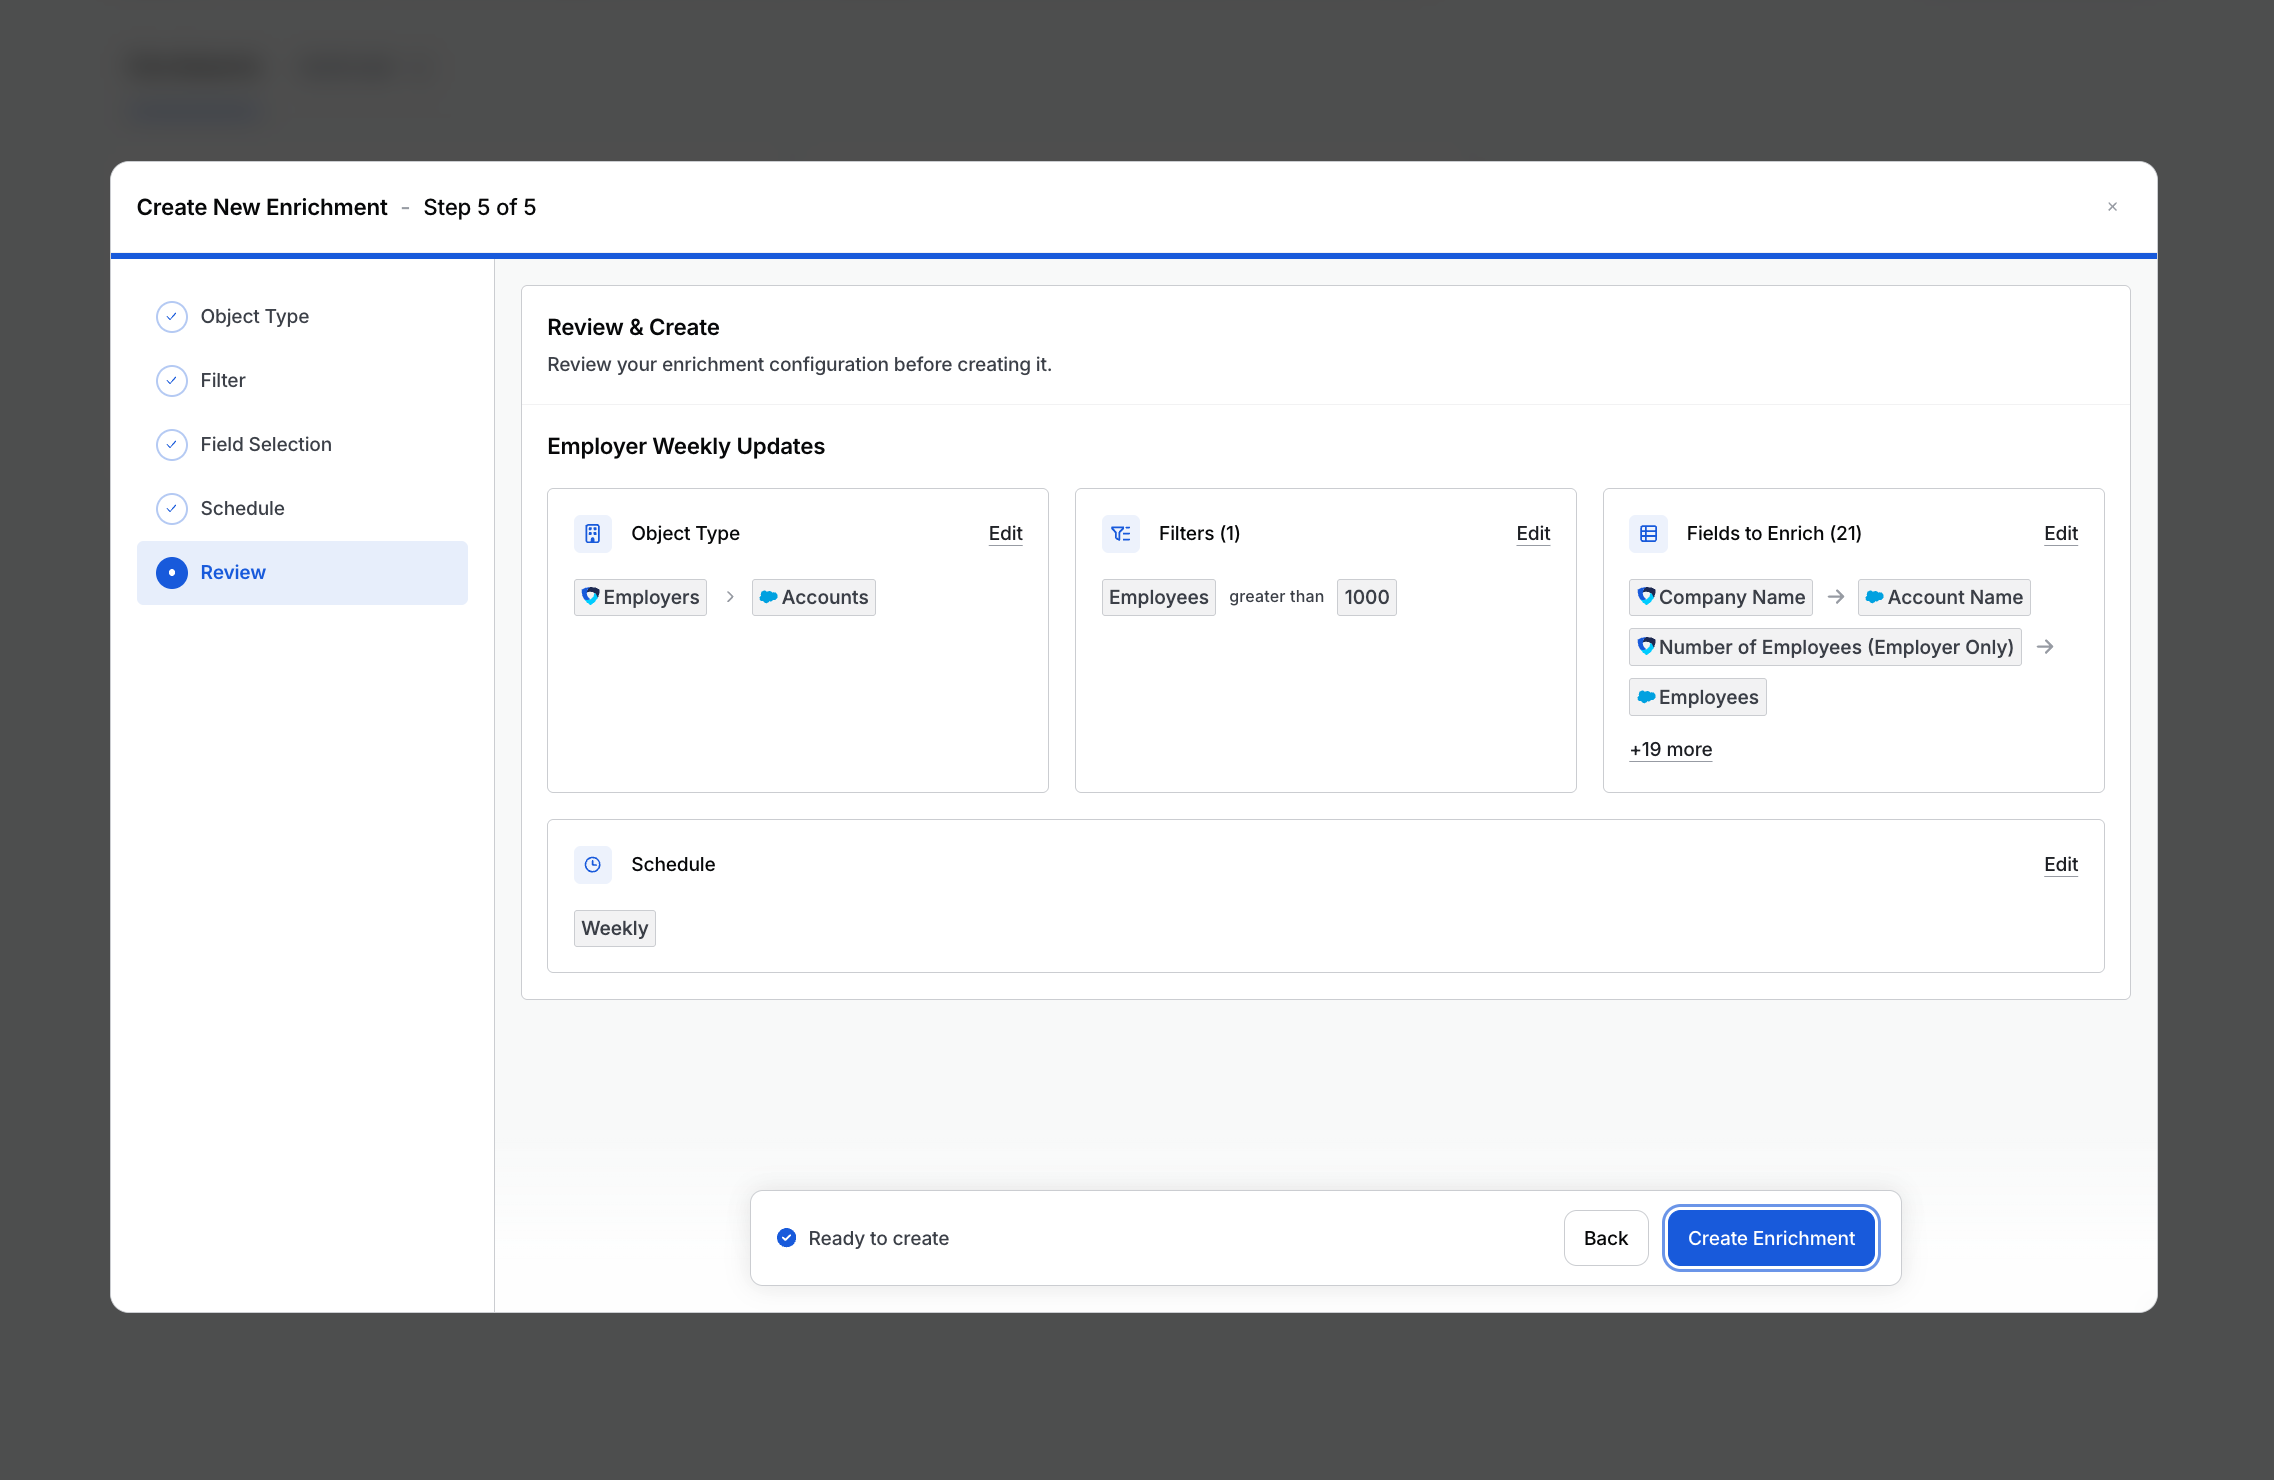Image resolution: width=2274 pixels, height=1480 pixels.
Task: Click Number of Employees (Employer Only) chip
Action: tap(1826, 648)
